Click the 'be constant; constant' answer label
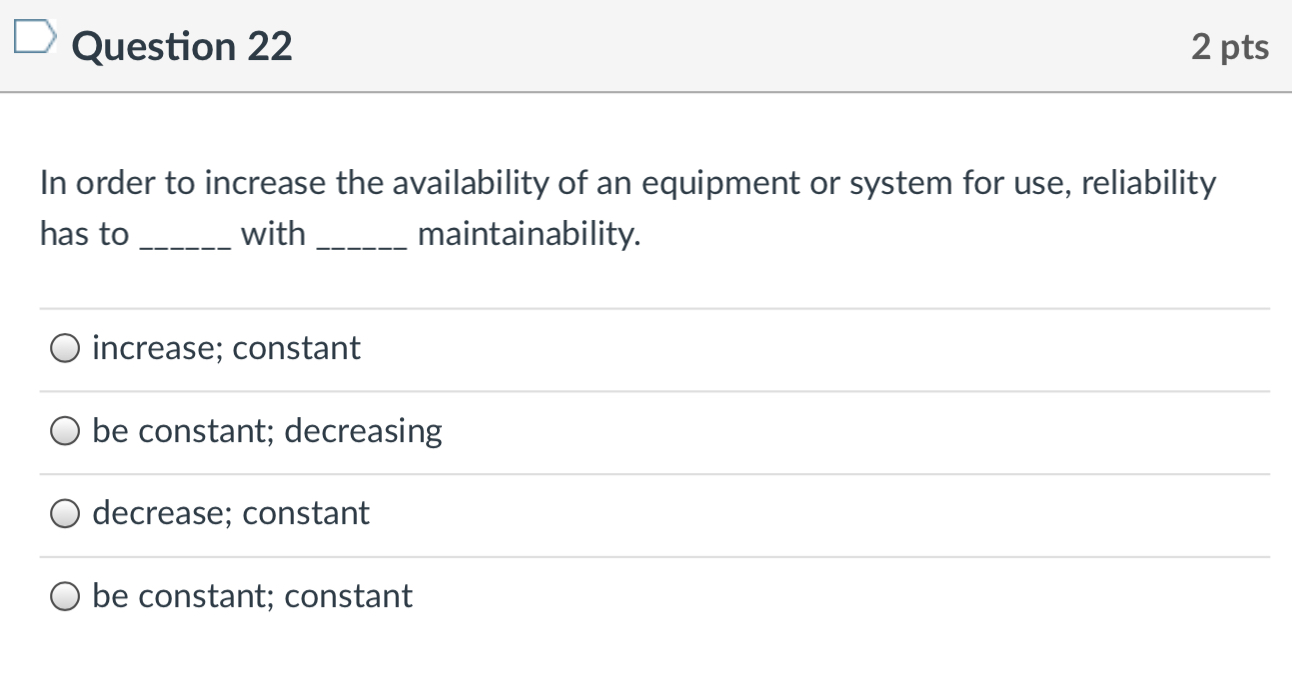The image size is (1292, 679). 251,596
